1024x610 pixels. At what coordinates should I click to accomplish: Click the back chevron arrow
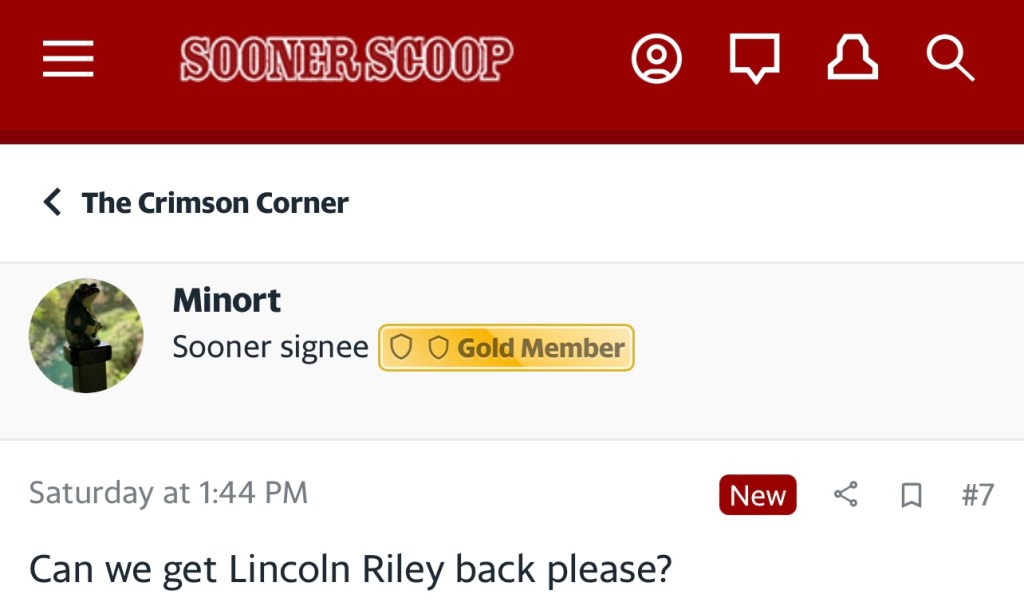[x=52, y=202]
